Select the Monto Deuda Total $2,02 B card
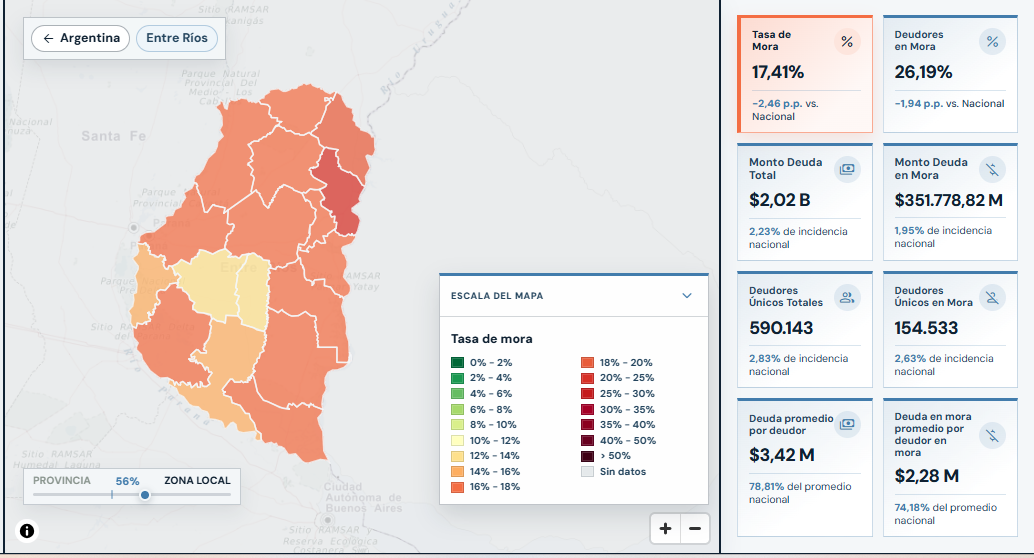Viewport: 1034px width, 558px height. coord(805,202)
